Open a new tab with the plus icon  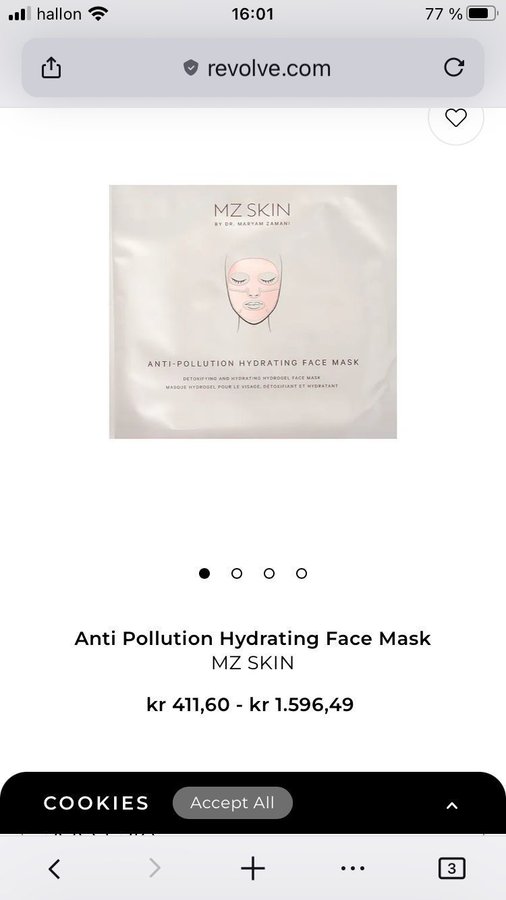pos(253,868)
